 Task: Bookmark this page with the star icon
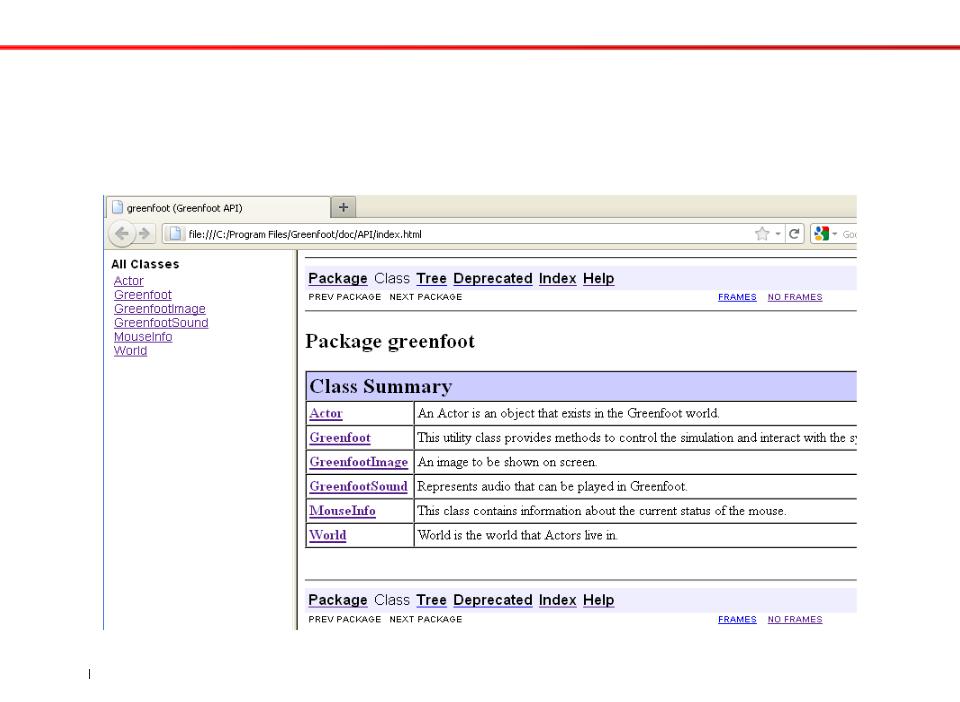click(x=762, y=234)
